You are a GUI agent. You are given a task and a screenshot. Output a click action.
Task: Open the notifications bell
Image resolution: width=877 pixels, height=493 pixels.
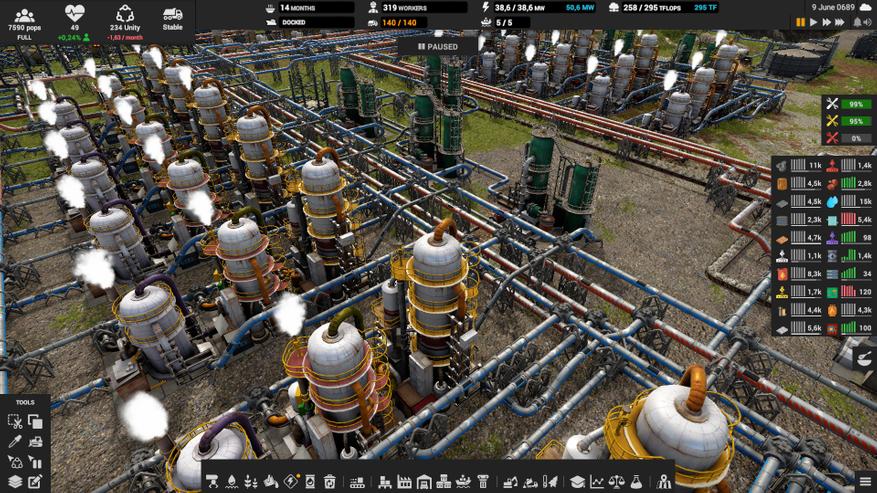856,22
